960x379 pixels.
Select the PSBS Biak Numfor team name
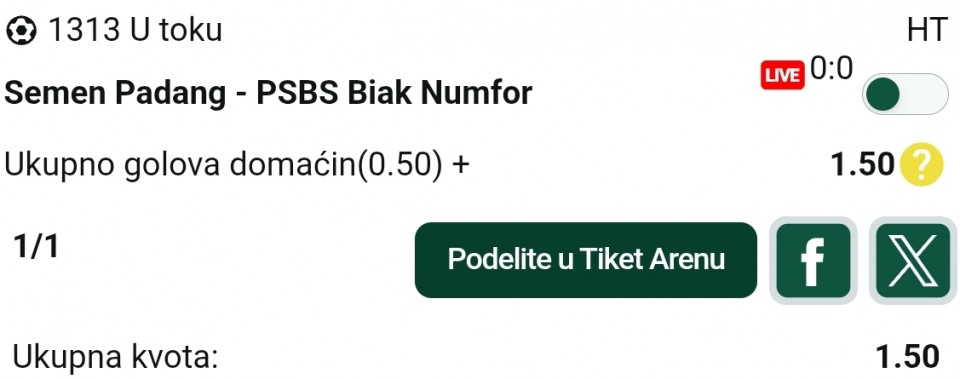(x=394, y=94)
